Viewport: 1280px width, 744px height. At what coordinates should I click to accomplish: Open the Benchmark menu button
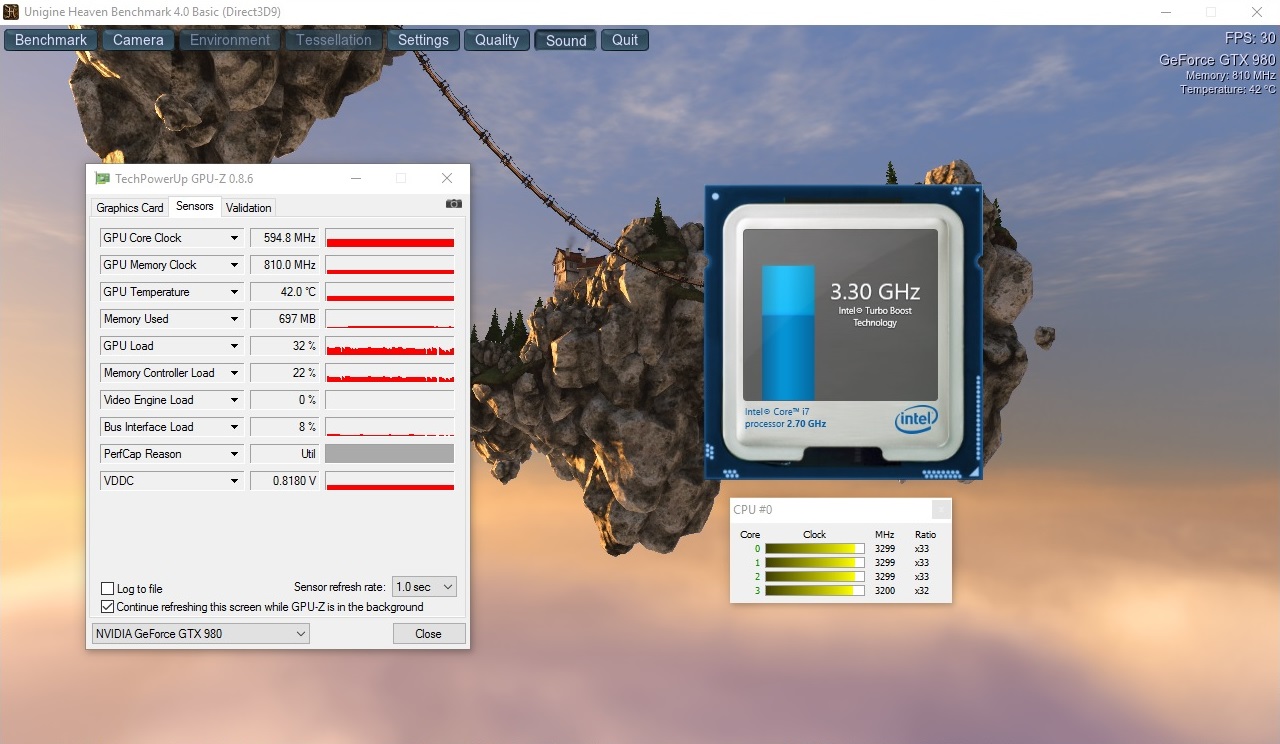coord(51,40)
